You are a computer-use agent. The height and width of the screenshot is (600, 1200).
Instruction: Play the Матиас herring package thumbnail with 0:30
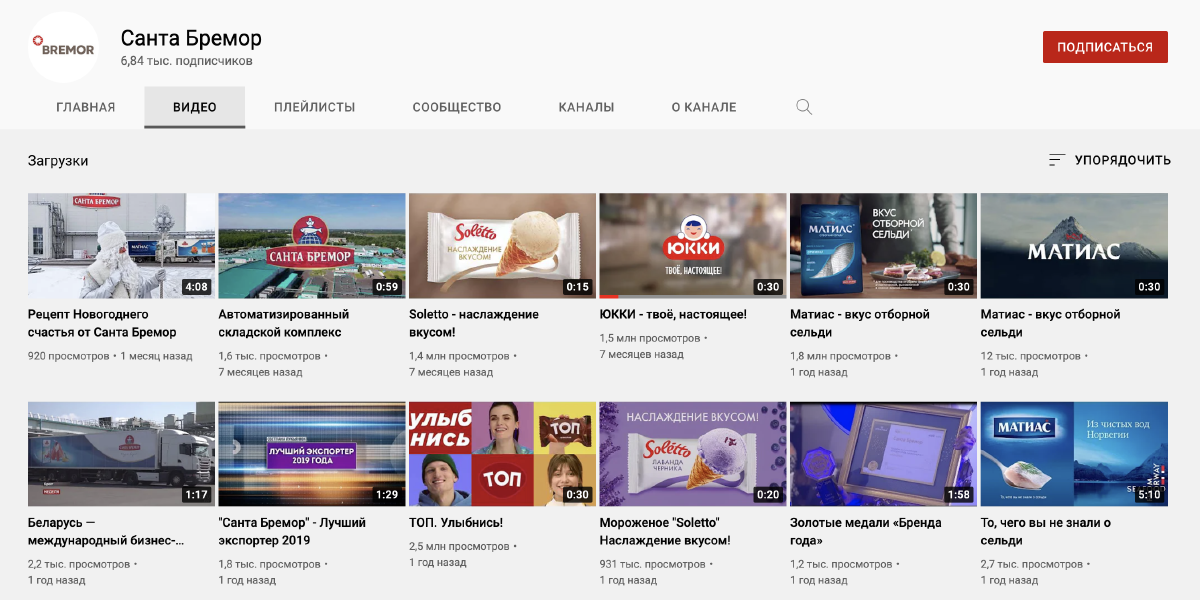pyautogui.click(x=883, y=246)
